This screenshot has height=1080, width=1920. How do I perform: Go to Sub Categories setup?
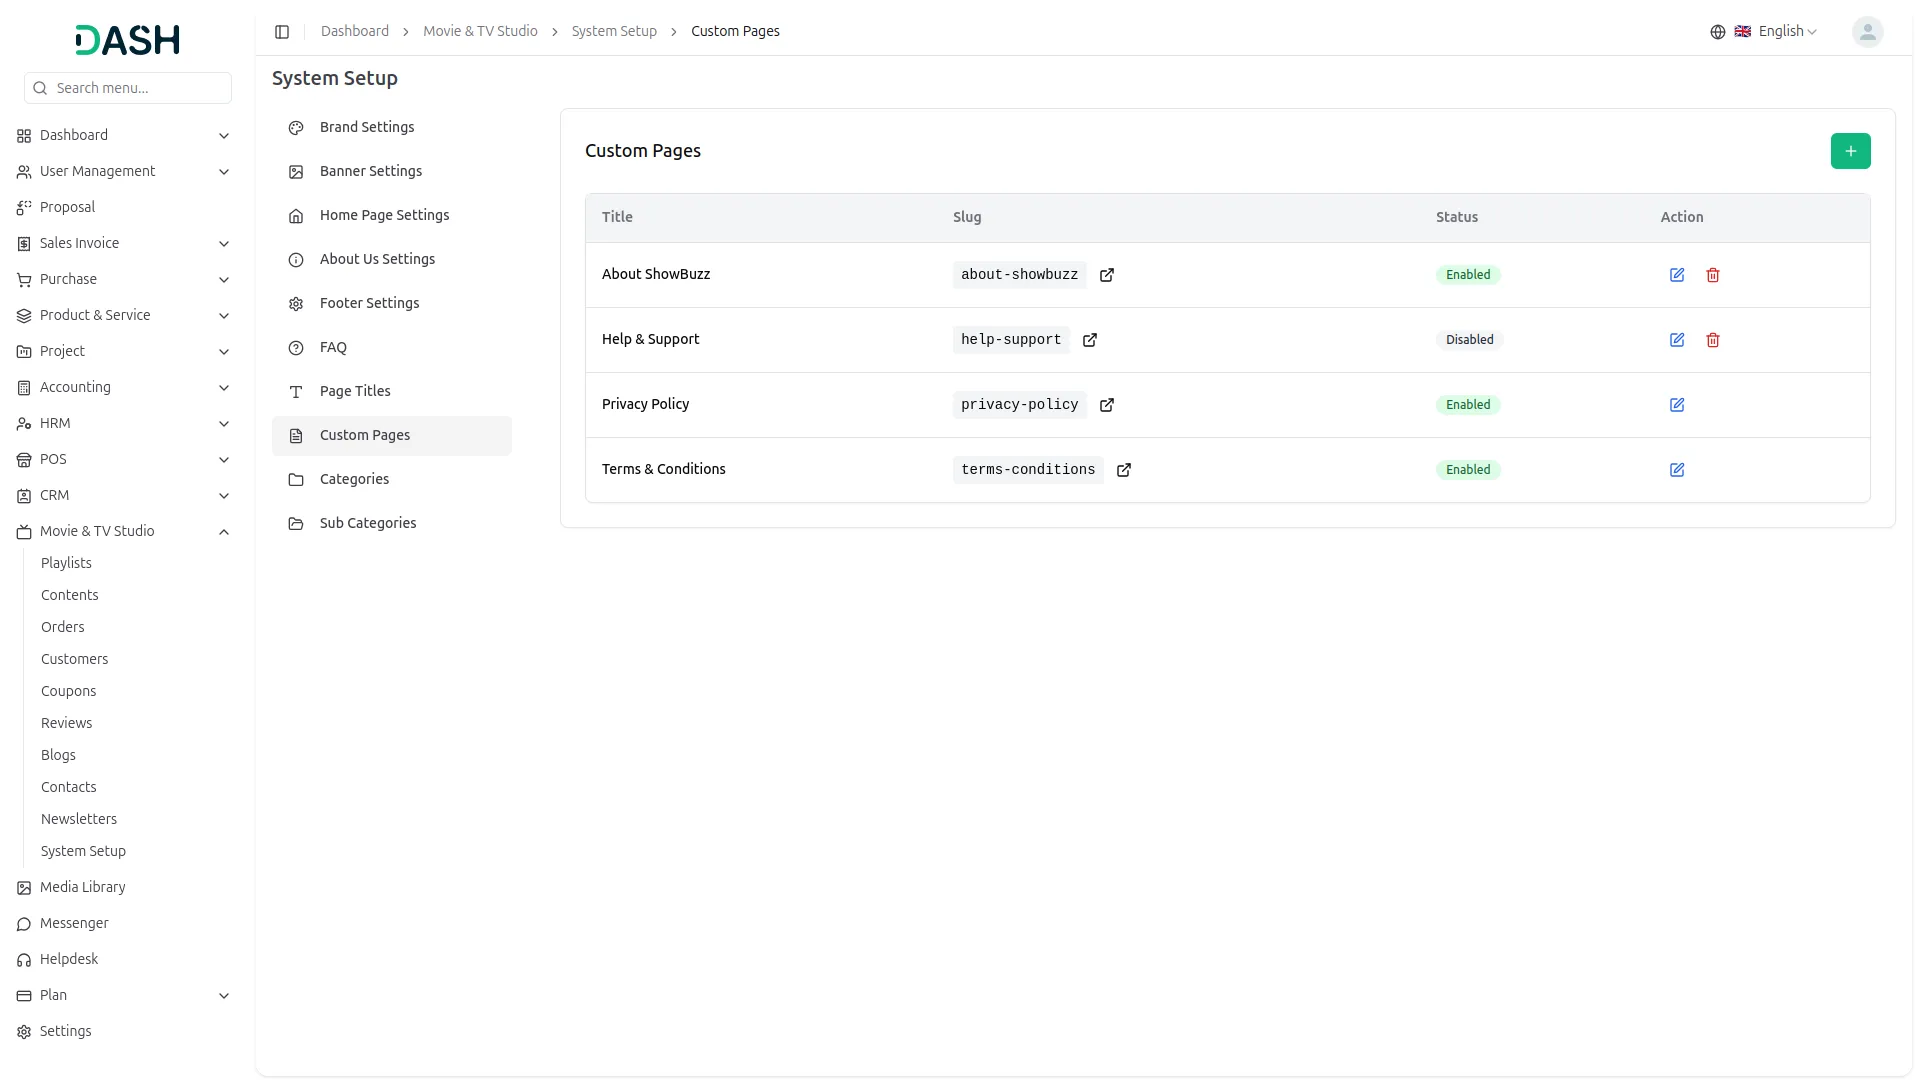tap(368, 523)
